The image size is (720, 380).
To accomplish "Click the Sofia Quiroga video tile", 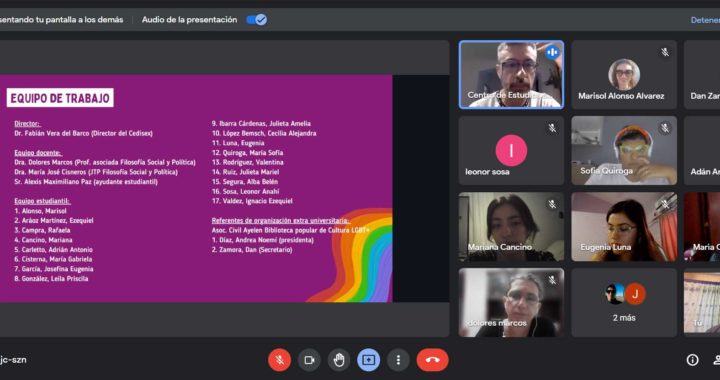I will click(624, 151).
